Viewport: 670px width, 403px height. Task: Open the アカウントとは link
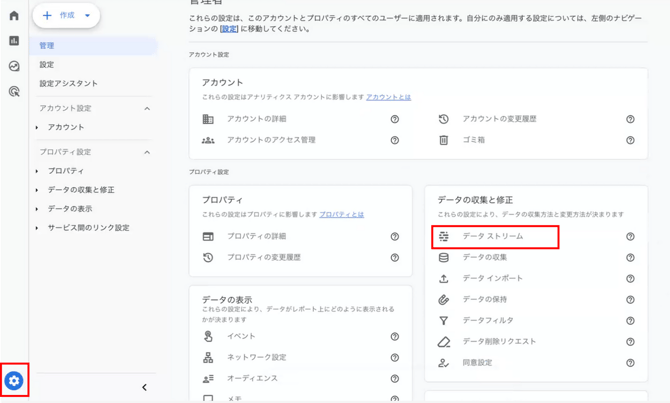pos(388,97)
